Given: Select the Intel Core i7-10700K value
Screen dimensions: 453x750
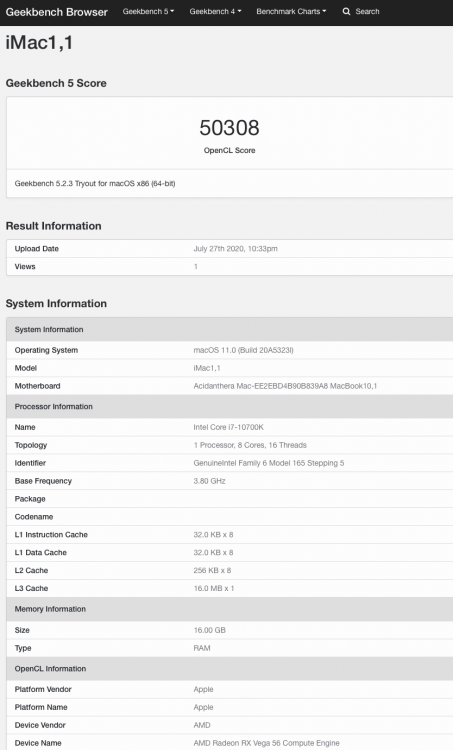Looking at the screenshot, I should coord(229,427).
